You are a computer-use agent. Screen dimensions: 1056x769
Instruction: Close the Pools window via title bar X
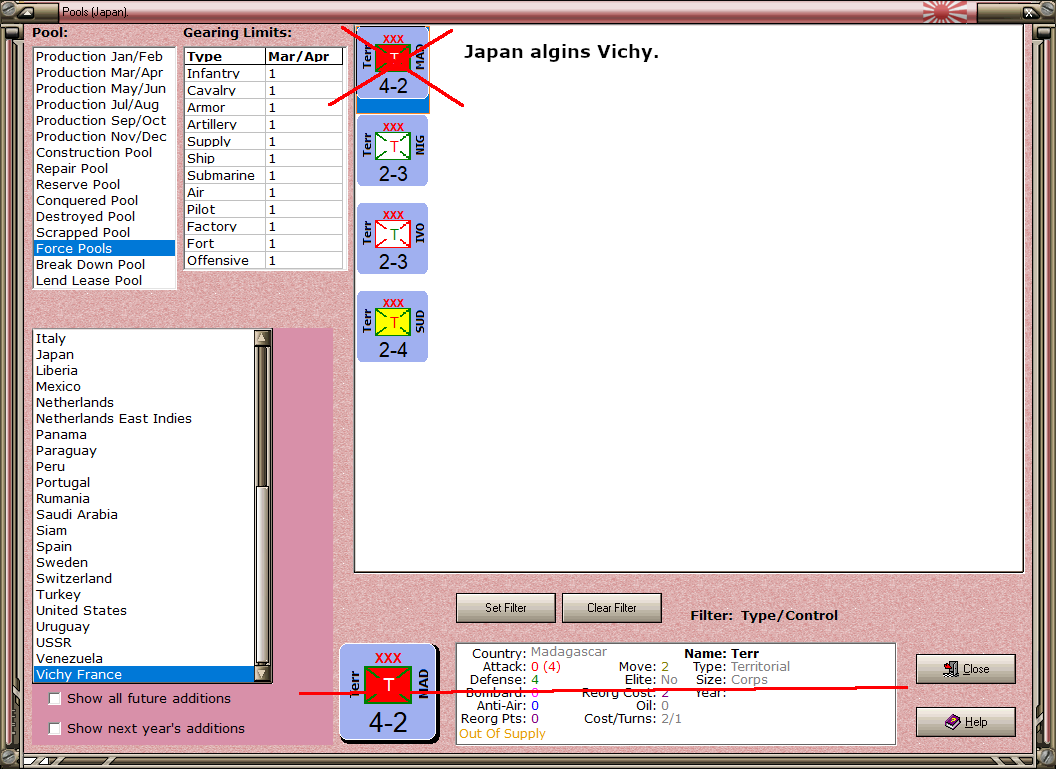coord(1030,12)
